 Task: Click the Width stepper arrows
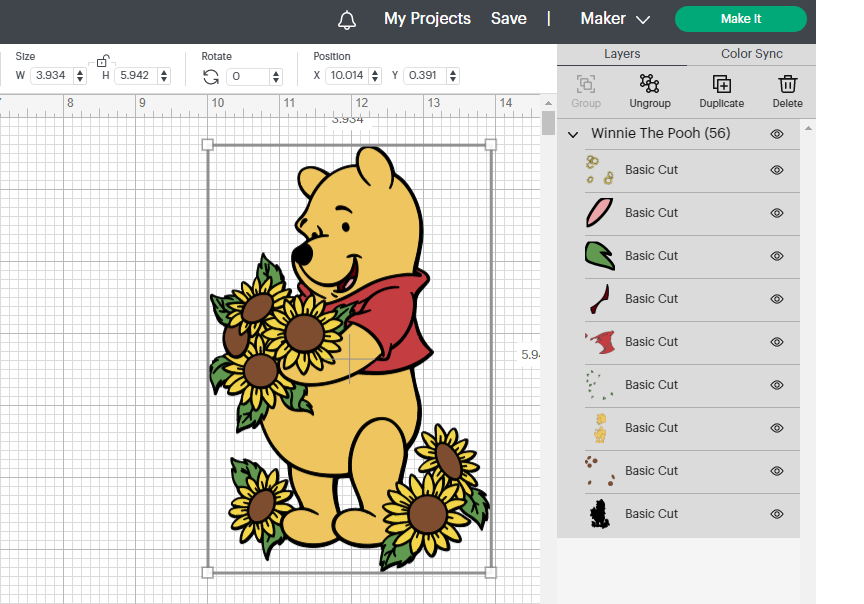pyautogui.click(x=80, y=76)
